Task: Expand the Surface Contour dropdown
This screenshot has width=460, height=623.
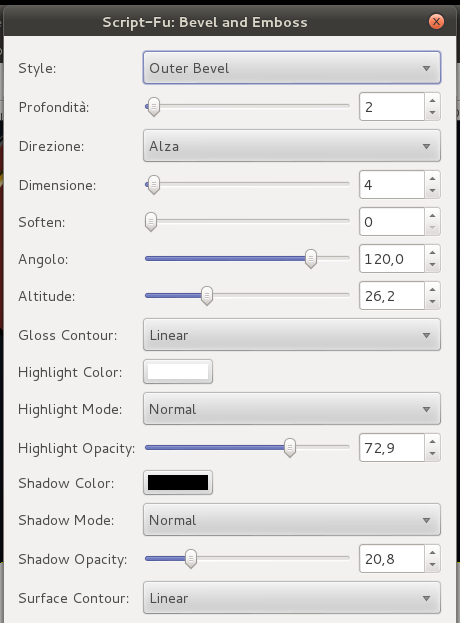Action: pos(292,598)
